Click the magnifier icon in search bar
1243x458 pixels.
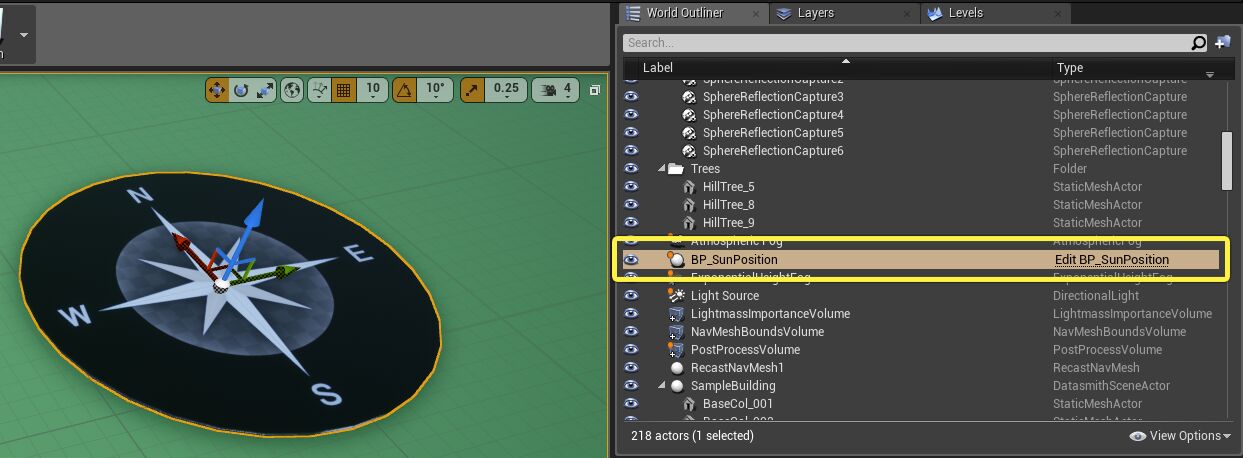[x=1199, y=43]
